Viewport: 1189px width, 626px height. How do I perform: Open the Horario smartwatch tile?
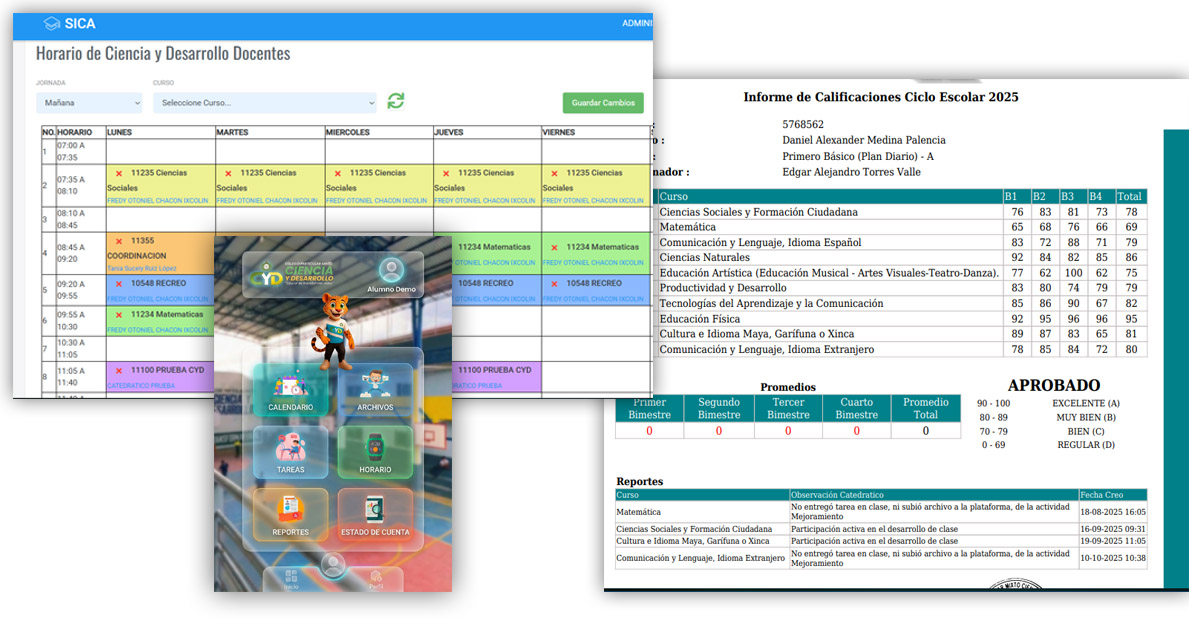click(375, 452)
